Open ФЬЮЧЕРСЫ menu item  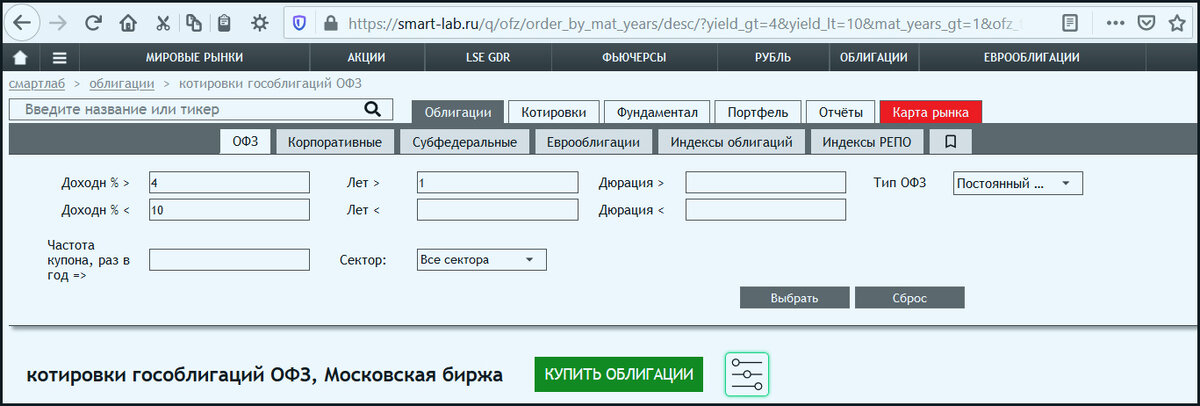click(634, 58)
